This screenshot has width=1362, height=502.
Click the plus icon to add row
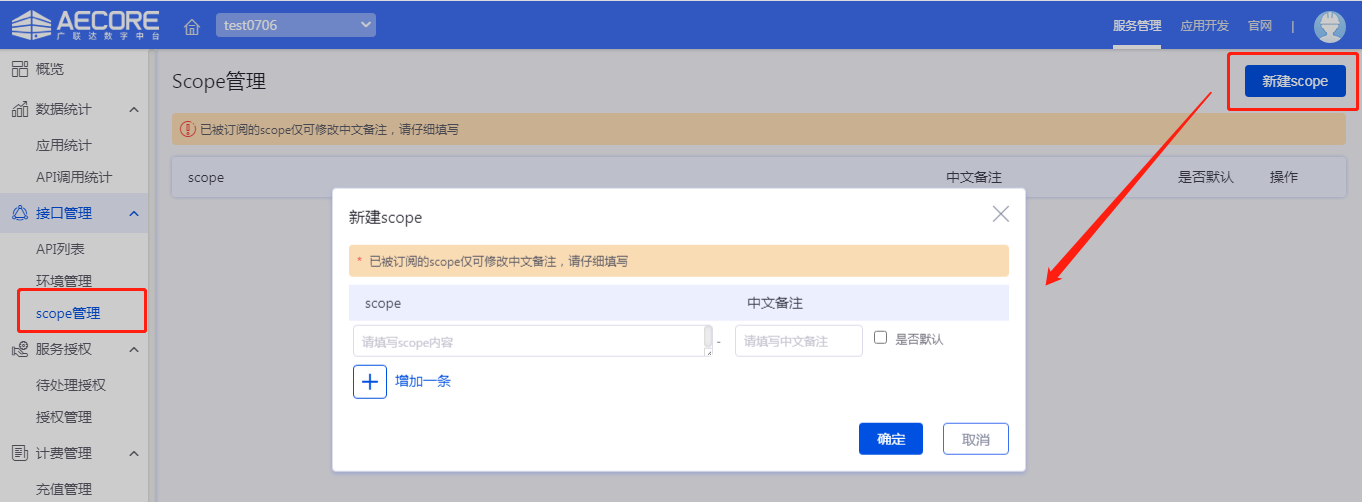tap(370, 381)
